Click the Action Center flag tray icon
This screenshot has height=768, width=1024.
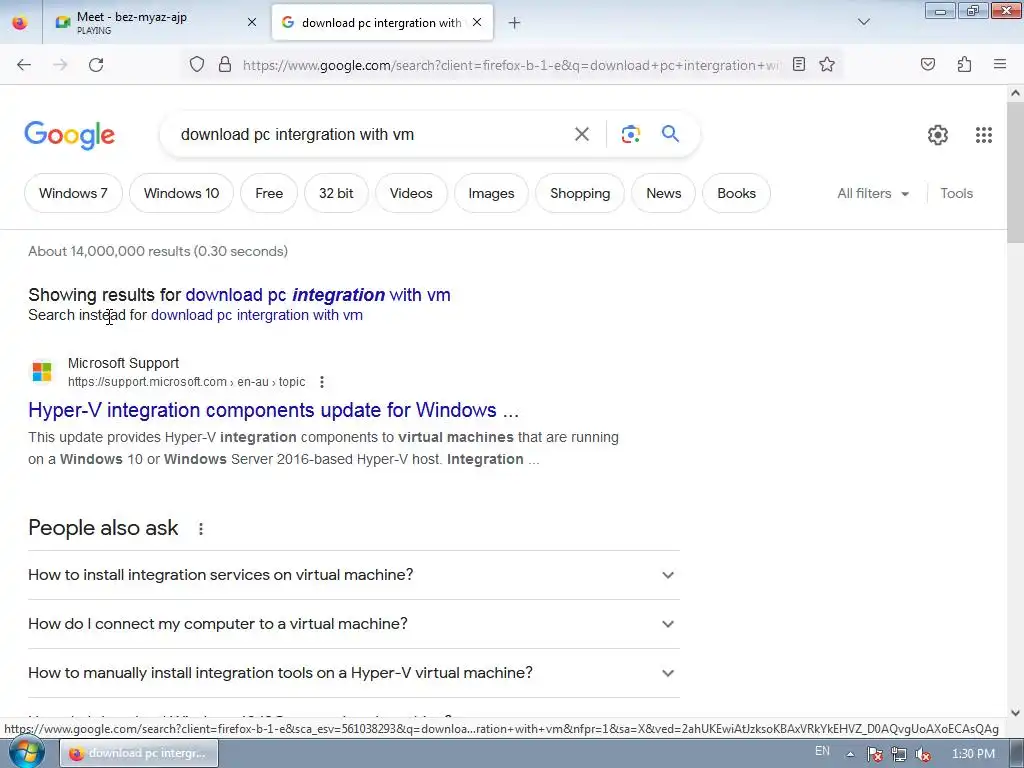[x=874, y=754]
